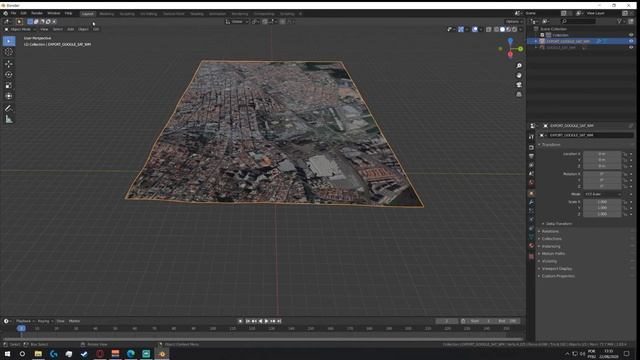640x360 pixels.
Task: Click the zoom magnifier viewport gizmo
Action: pos(519,66)
